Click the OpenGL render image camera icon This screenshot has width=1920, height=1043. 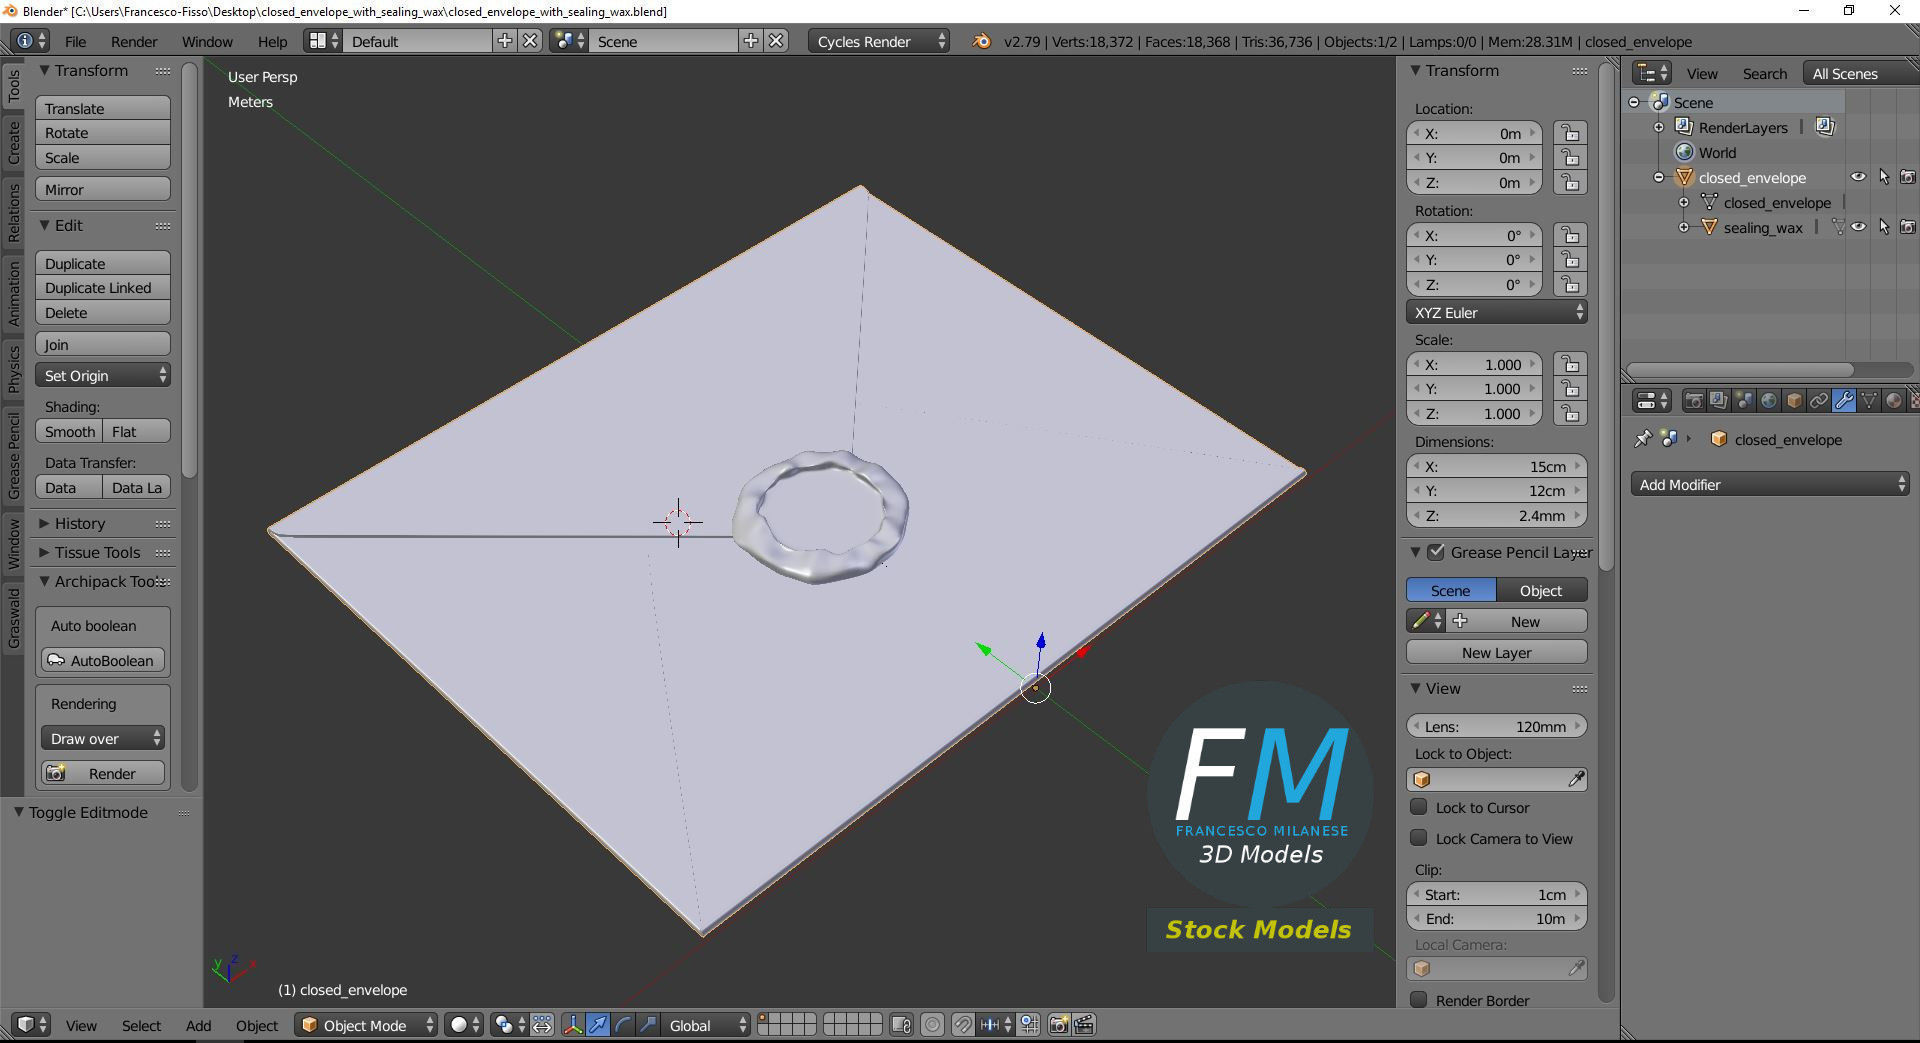(1058, 1025)
